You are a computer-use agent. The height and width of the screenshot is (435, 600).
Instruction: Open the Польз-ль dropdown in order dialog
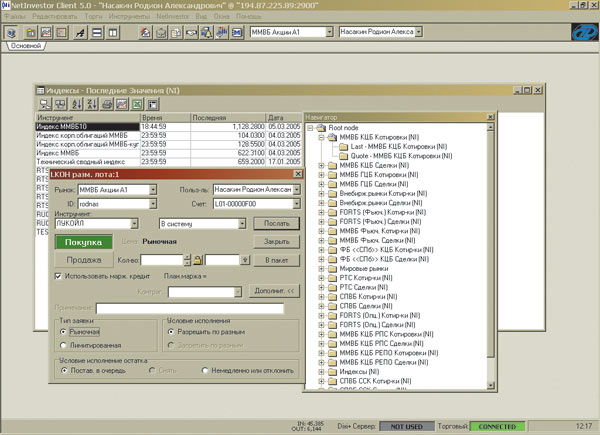tap(297, 190)
